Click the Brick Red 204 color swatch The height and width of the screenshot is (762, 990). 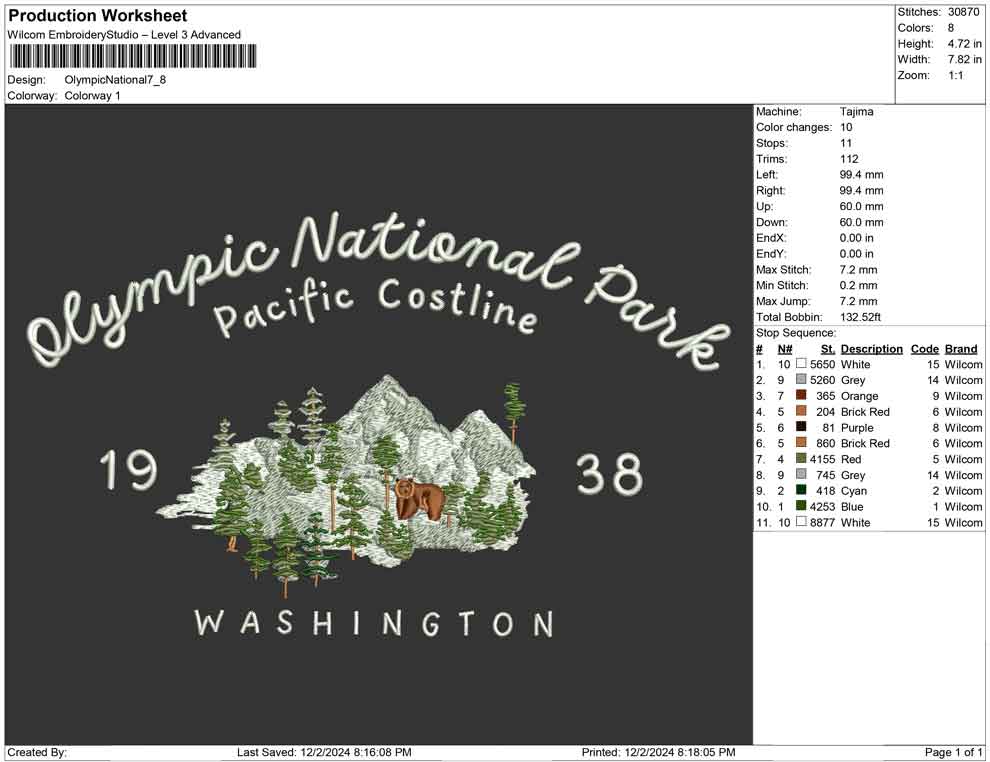coord(801,411)
